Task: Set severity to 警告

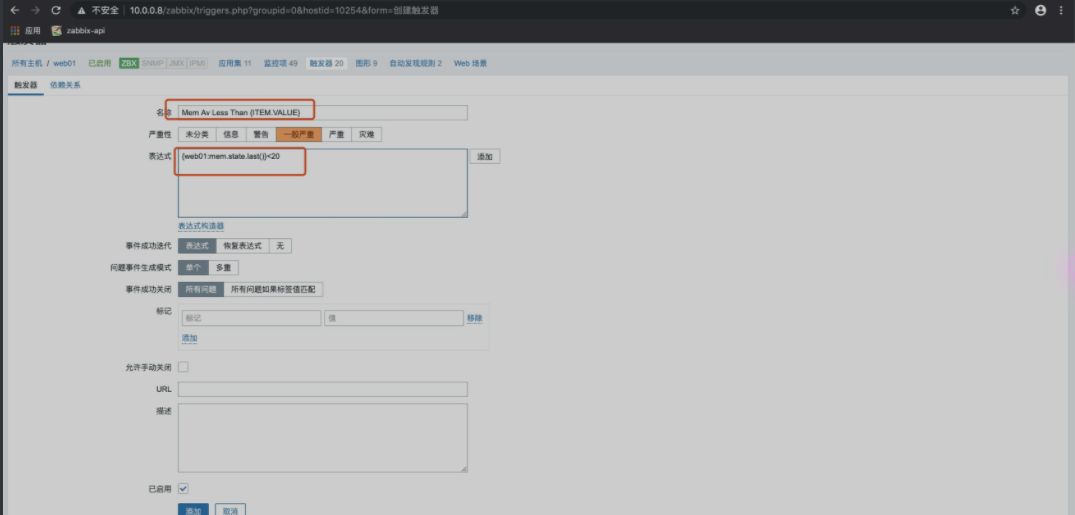Action: 261,134
